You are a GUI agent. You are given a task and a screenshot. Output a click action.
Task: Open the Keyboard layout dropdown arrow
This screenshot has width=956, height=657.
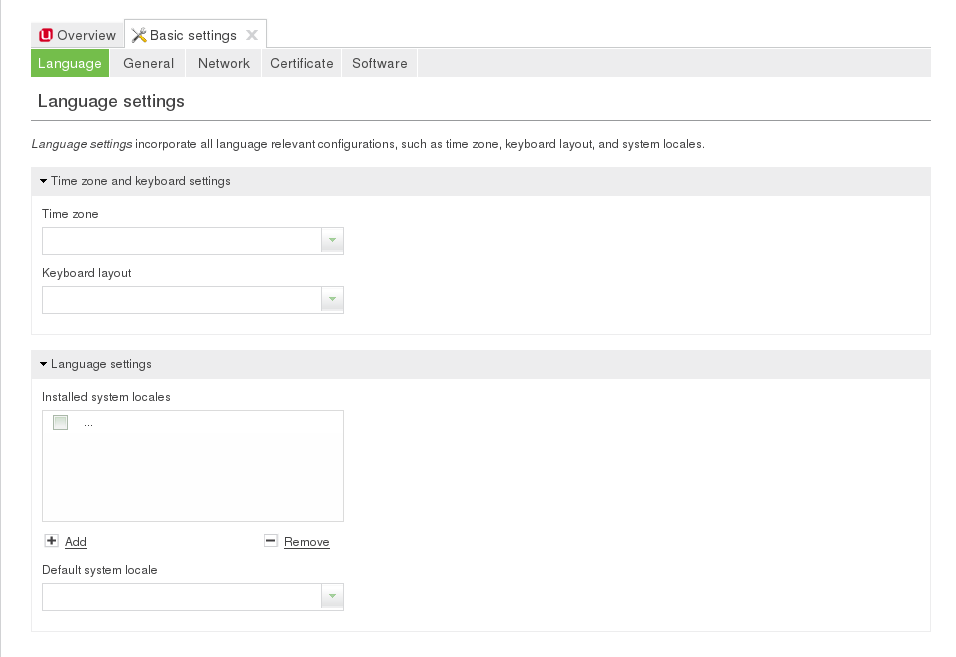click(332, 300)
